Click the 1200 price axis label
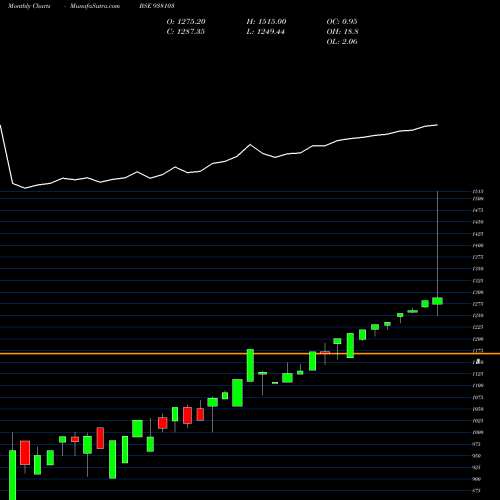 click(478, 339)
